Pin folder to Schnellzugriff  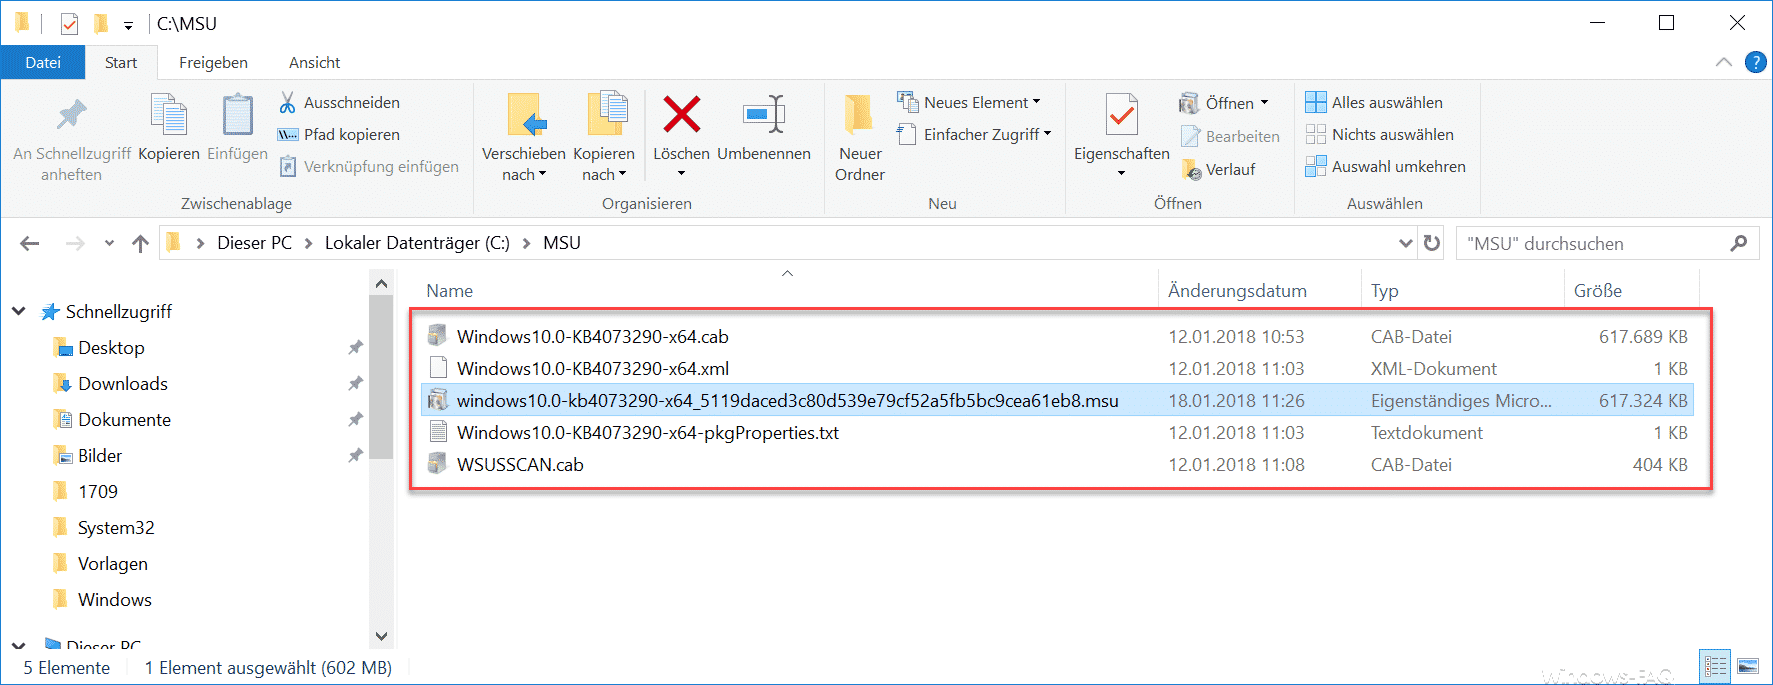(71, 138)
